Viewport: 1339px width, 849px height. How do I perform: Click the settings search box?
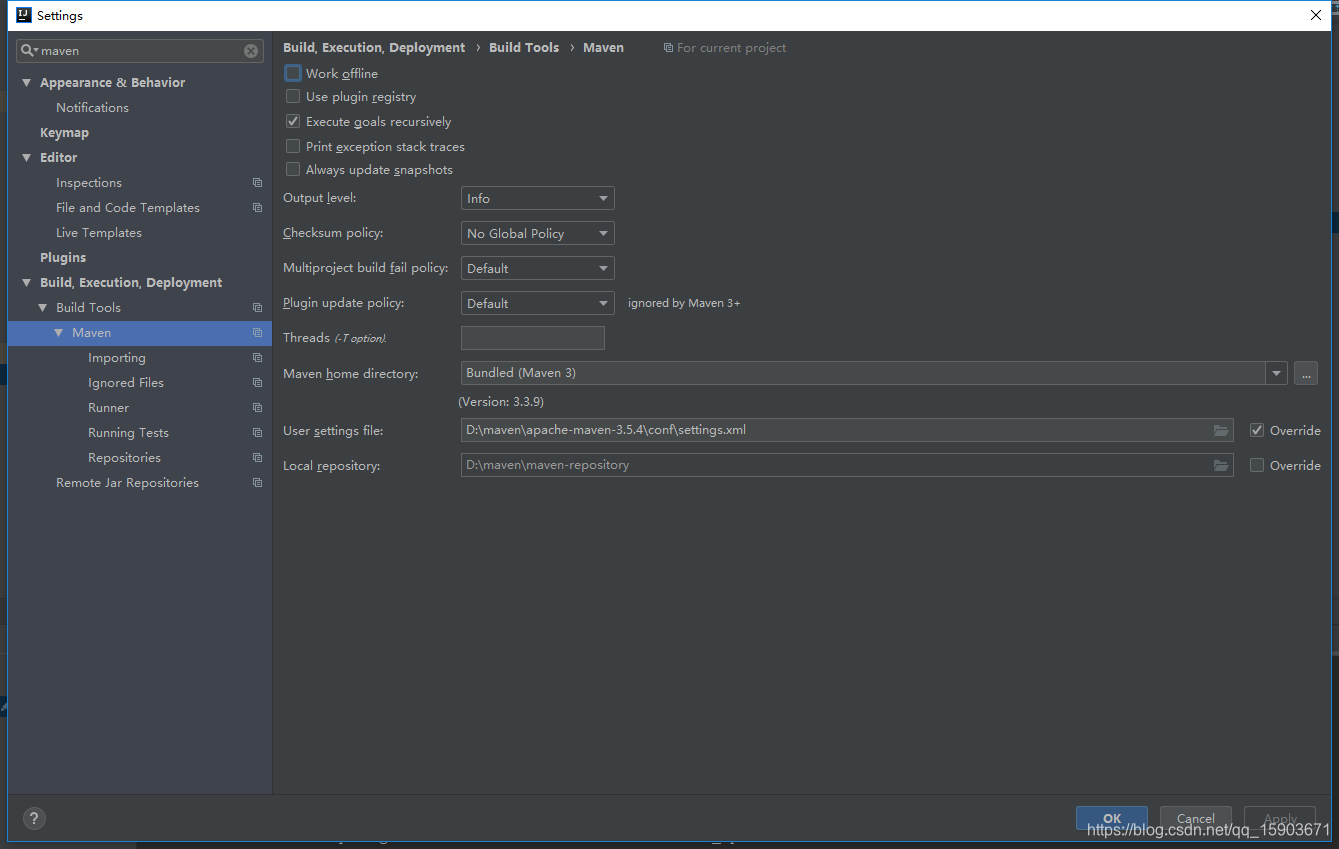click(x=140, y=51)
